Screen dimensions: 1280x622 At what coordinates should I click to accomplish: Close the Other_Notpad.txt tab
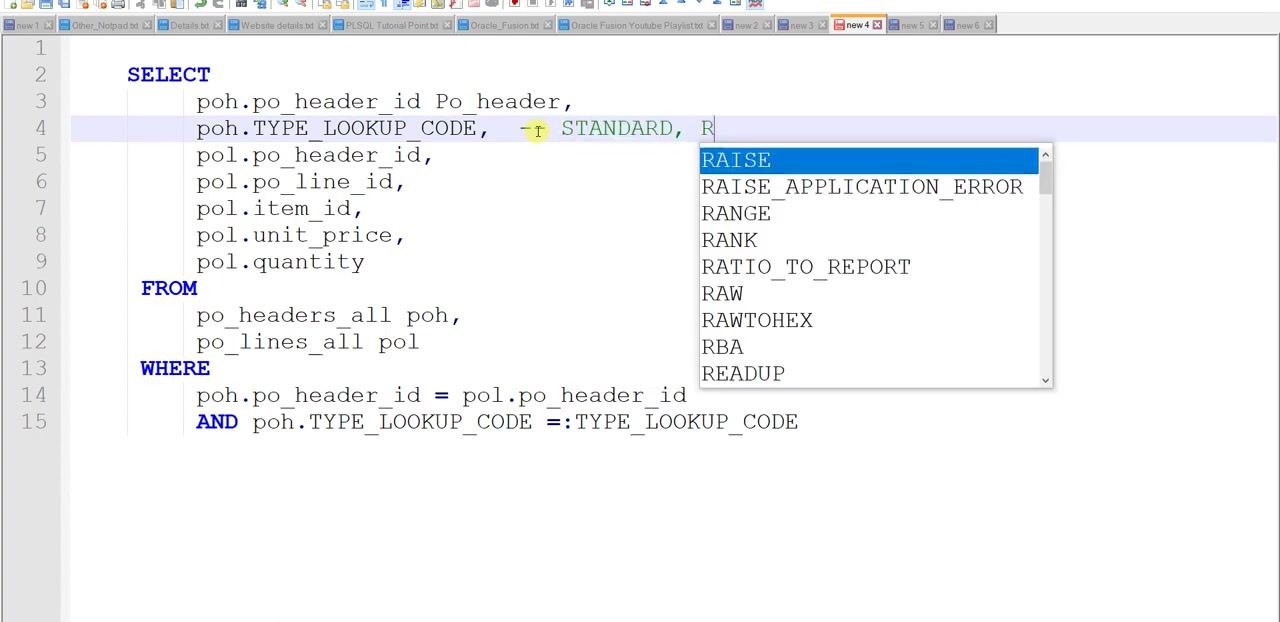click(x=148, y=25)
